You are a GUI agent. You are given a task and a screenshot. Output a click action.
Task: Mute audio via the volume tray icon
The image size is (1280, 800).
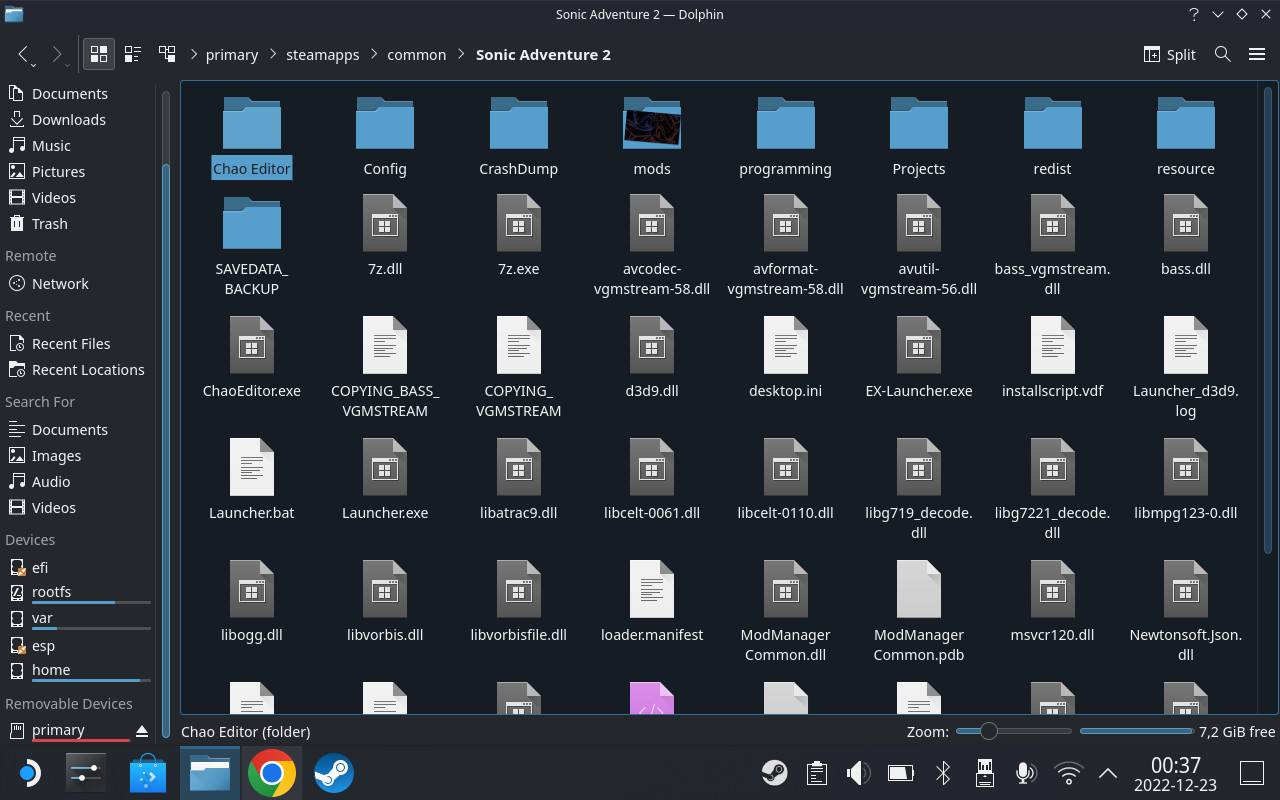pos(858,773)
